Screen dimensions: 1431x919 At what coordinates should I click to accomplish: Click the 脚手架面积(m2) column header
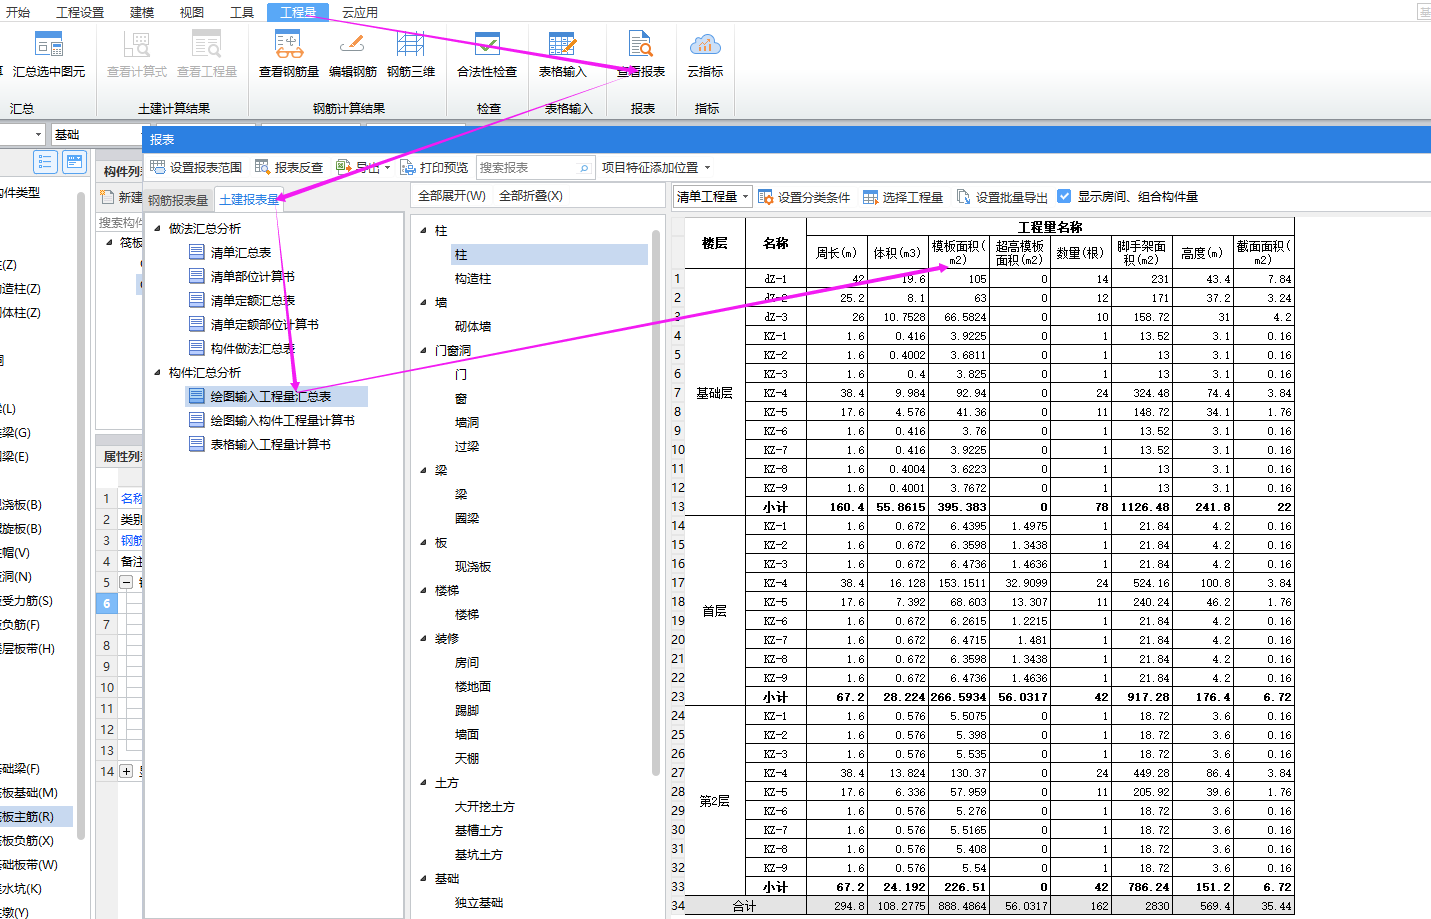(1142, 252)
